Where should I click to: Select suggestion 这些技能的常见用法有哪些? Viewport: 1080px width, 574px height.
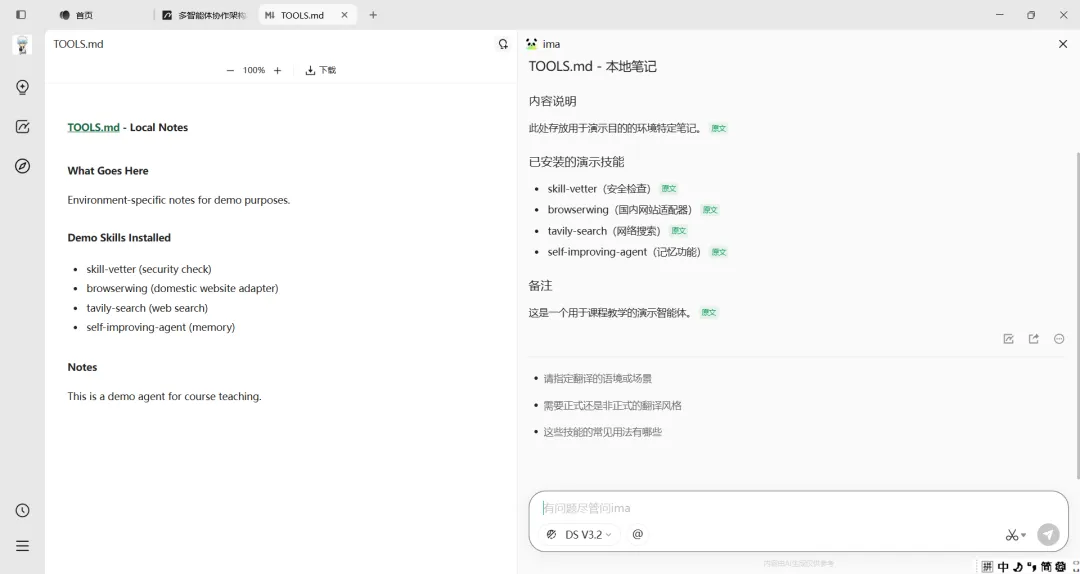point(603,432)
